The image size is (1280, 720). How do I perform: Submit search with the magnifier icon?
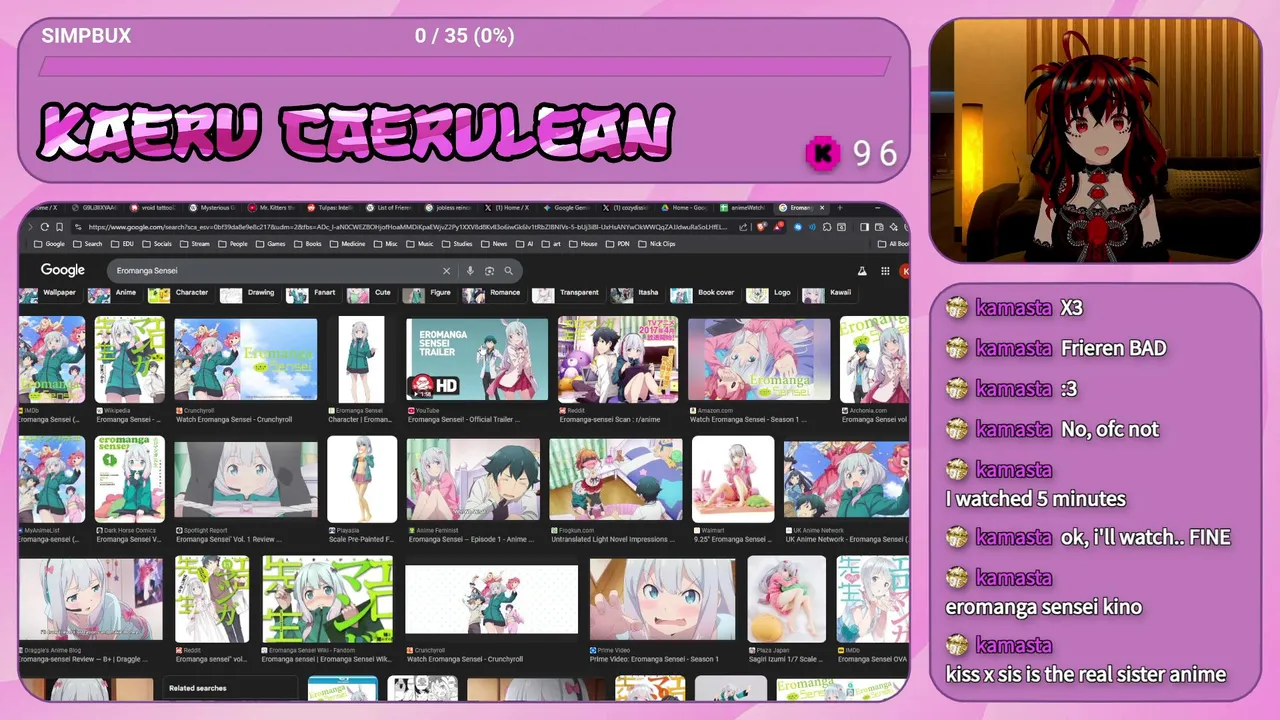[x=508, y=270]
